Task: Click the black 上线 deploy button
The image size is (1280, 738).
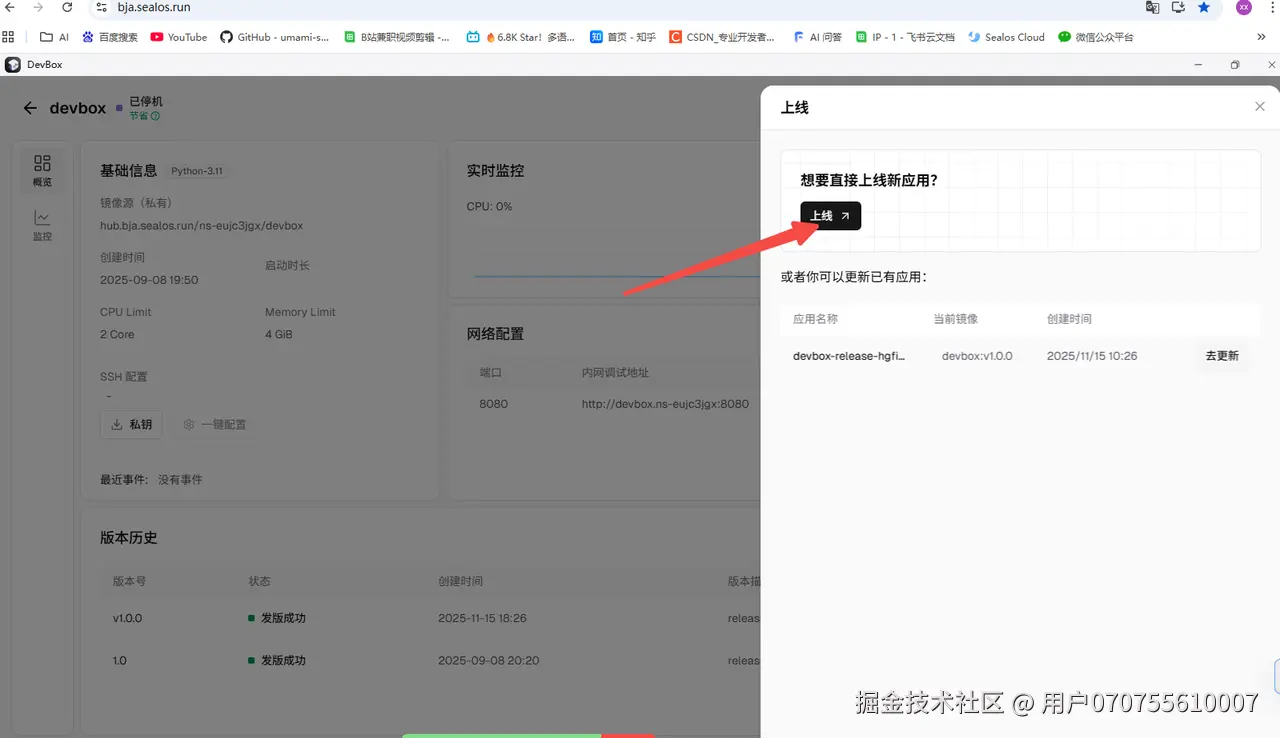Action: (830, 216)
